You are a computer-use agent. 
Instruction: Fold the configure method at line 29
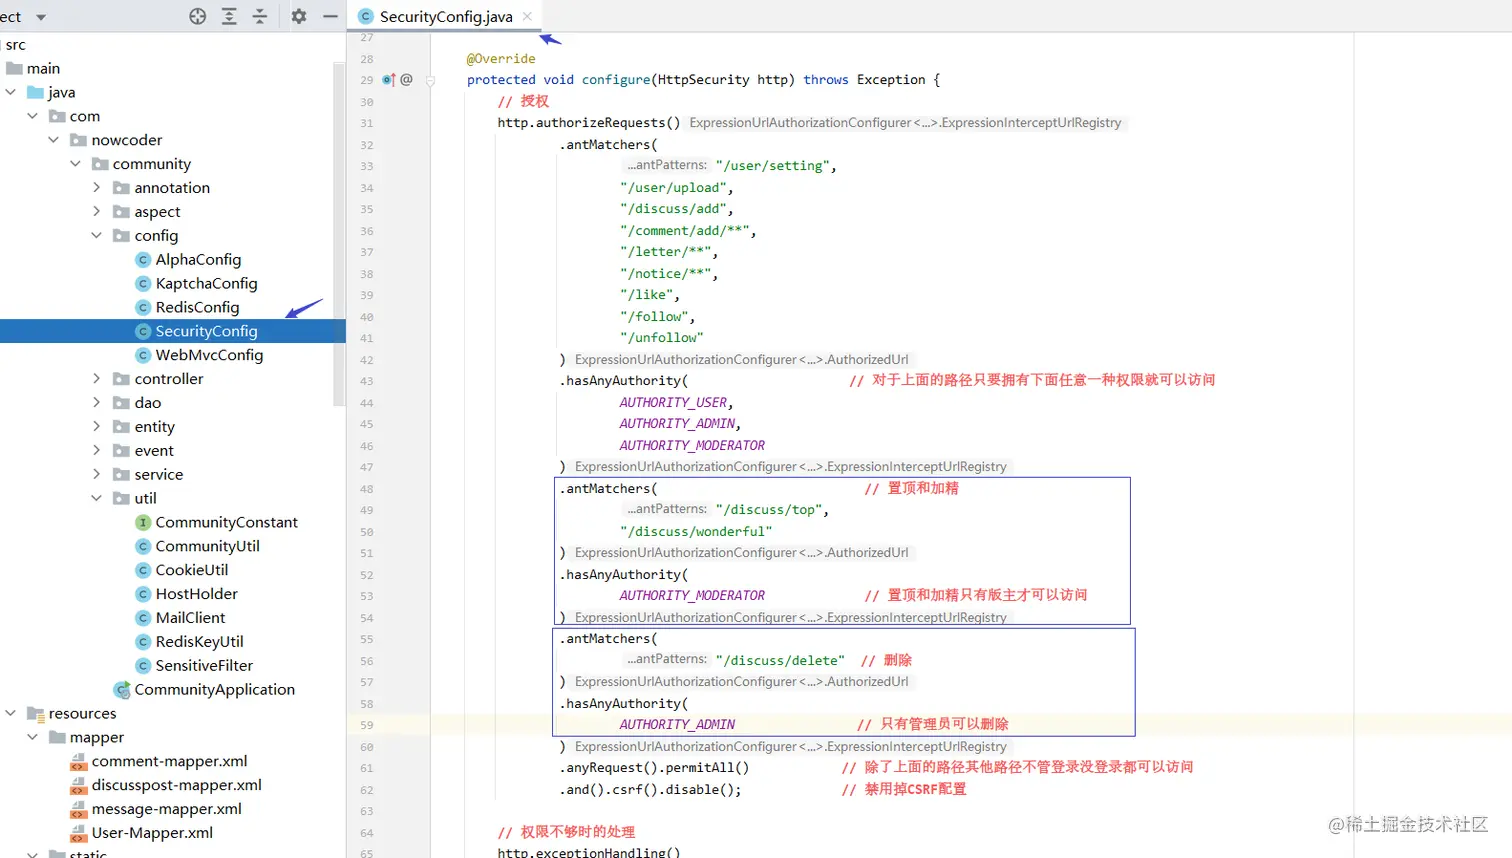[431, 80]
